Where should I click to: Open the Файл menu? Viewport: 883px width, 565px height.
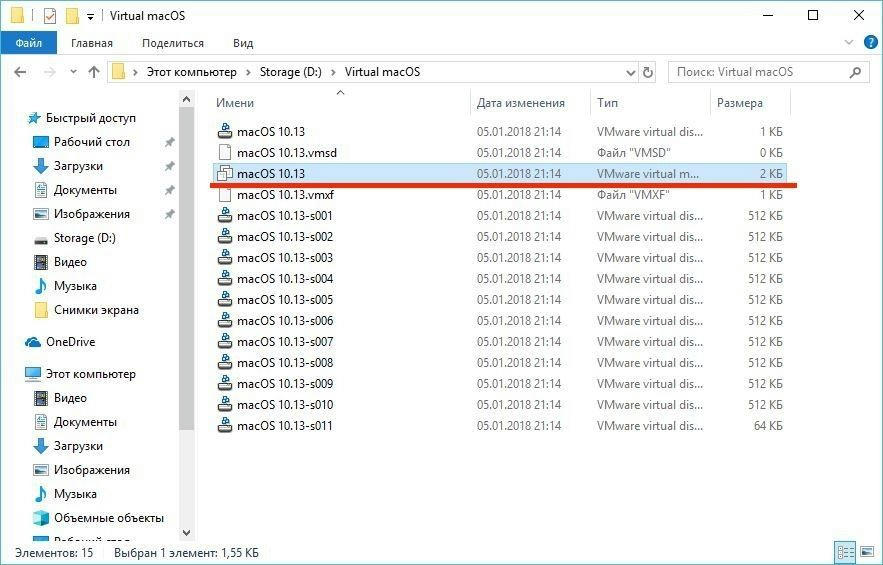point(29,43)
